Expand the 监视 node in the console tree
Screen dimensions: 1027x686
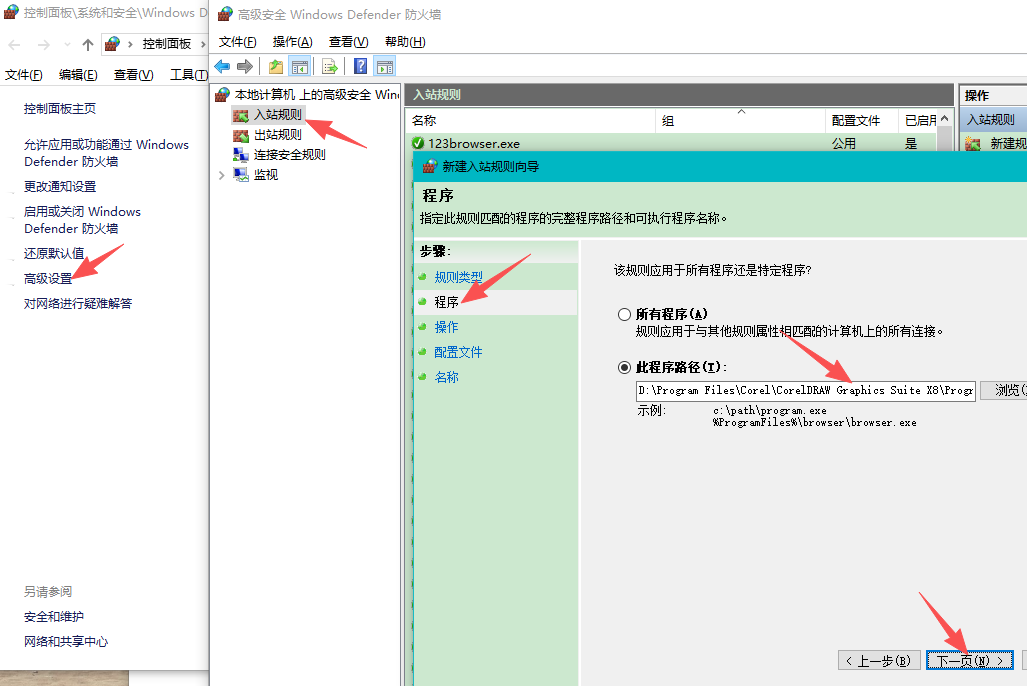223,174
